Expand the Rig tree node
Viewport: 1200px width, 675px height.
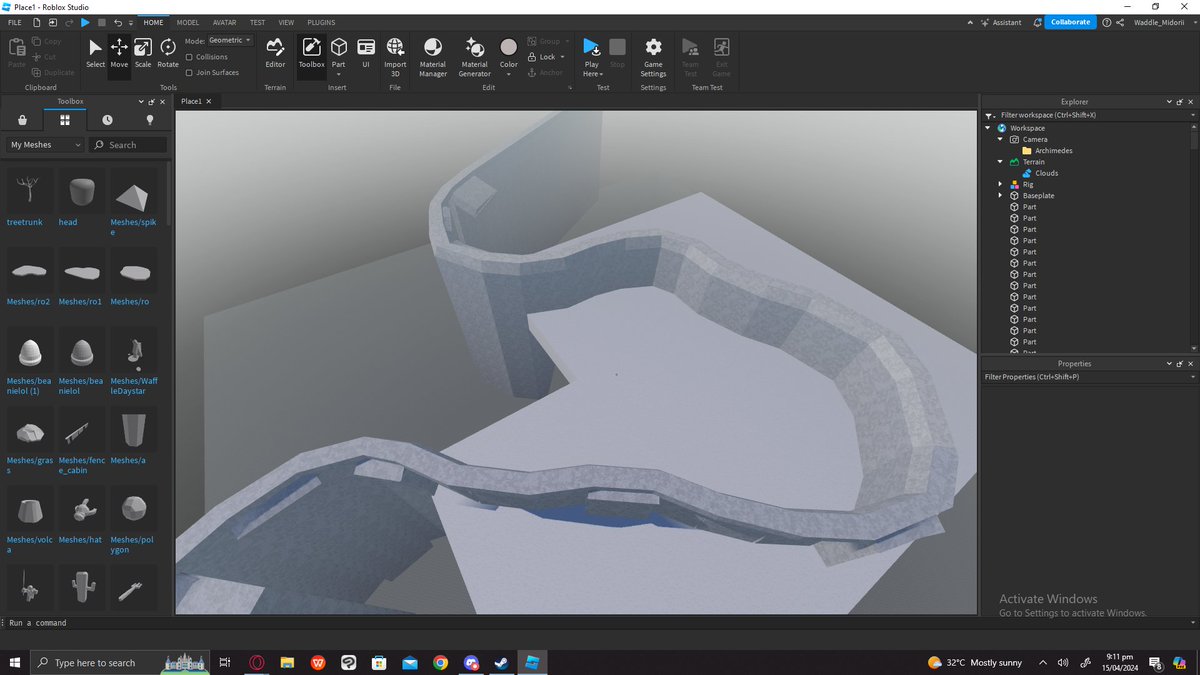[x=1001, y=184]
